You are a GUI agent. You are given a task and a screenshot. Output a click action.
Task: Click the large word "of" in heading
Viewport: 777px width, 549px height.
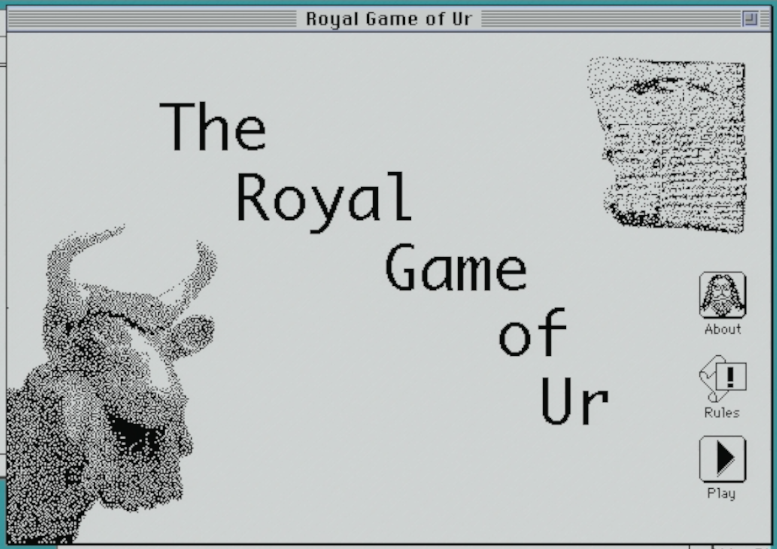click(532, 332)
